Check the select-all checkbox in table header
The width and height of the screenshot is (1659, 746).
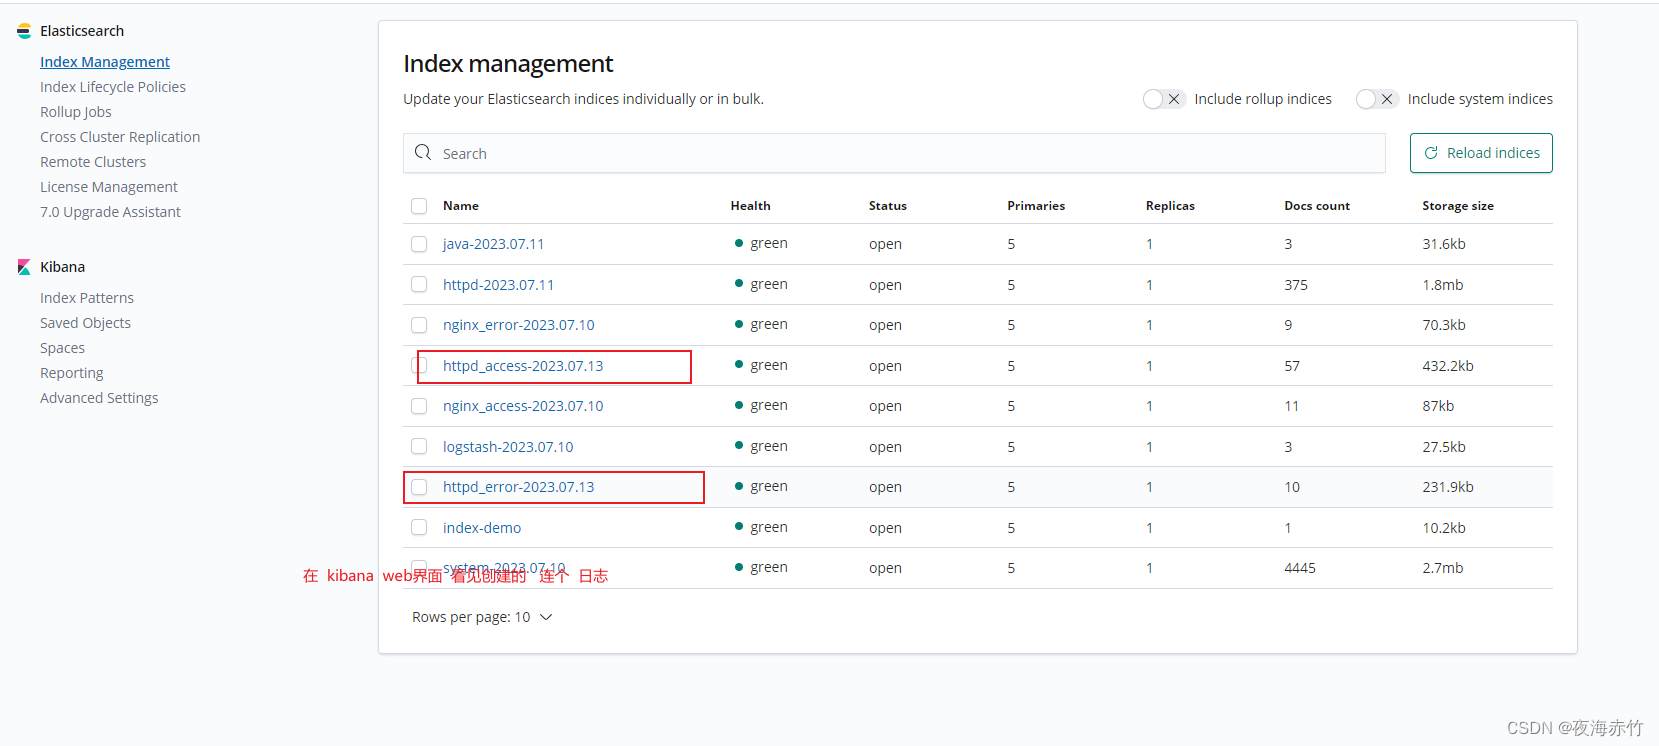point(419,206)
